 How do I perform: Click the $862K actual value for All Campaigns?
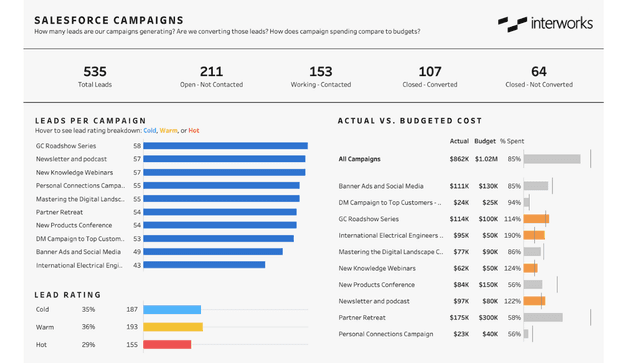(x=459, y=159)
